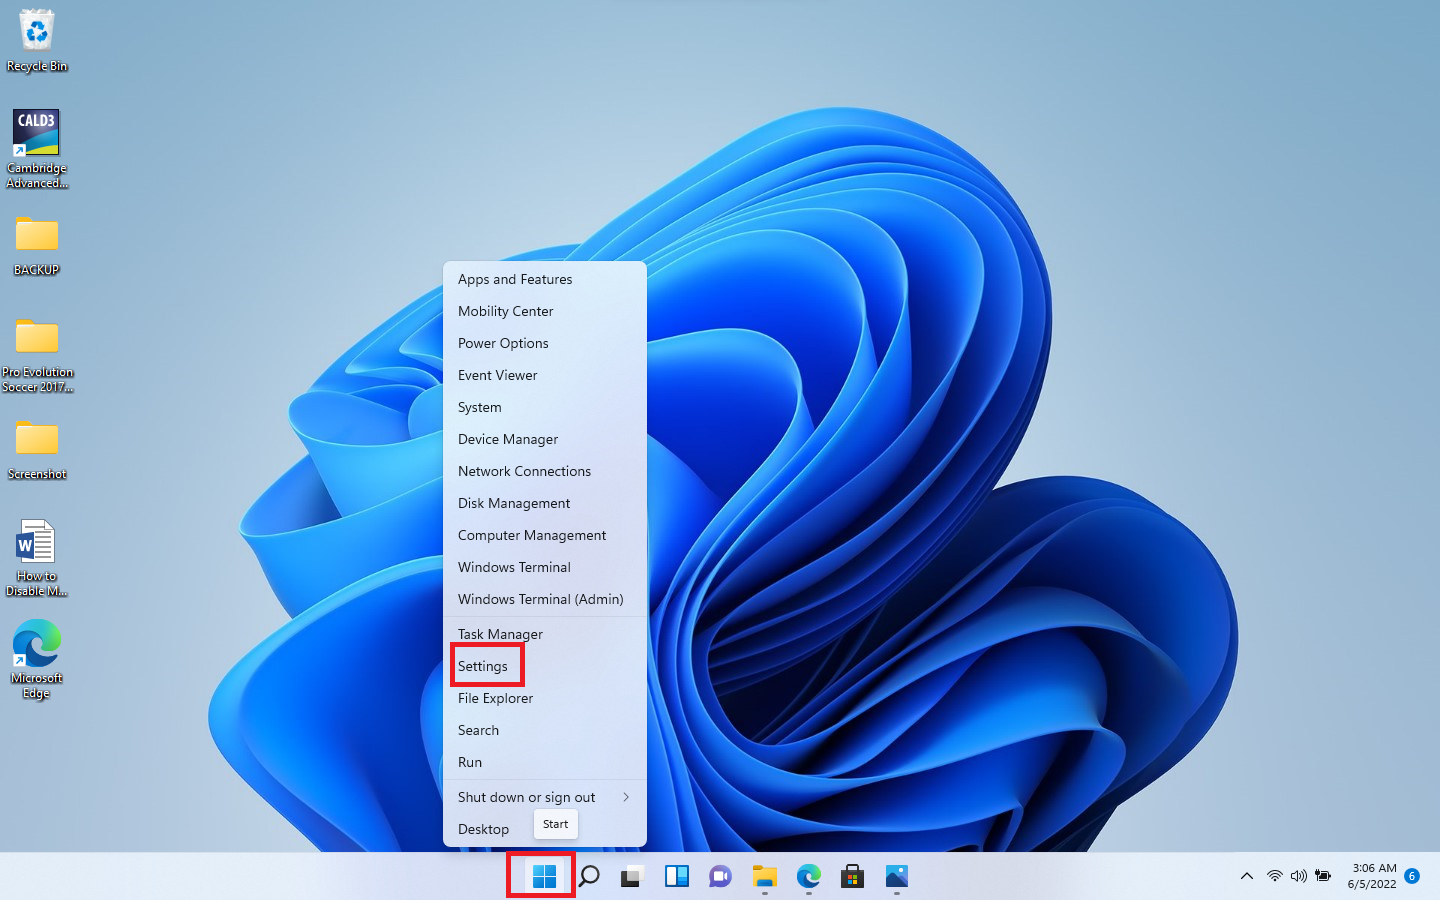
Task: Launch Microsoft Edge from the taskbar
Action: [809, 877]
